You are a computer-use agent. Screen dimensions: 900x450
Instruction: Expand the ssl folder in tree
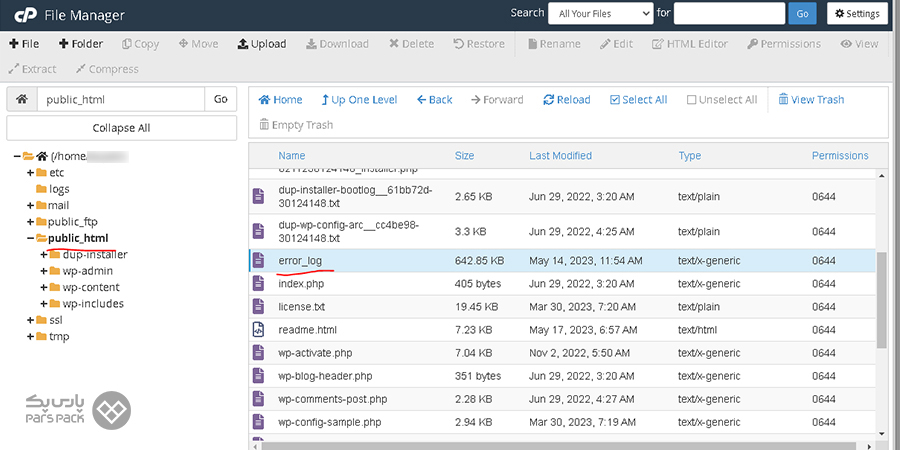click(x=30, y=320)
